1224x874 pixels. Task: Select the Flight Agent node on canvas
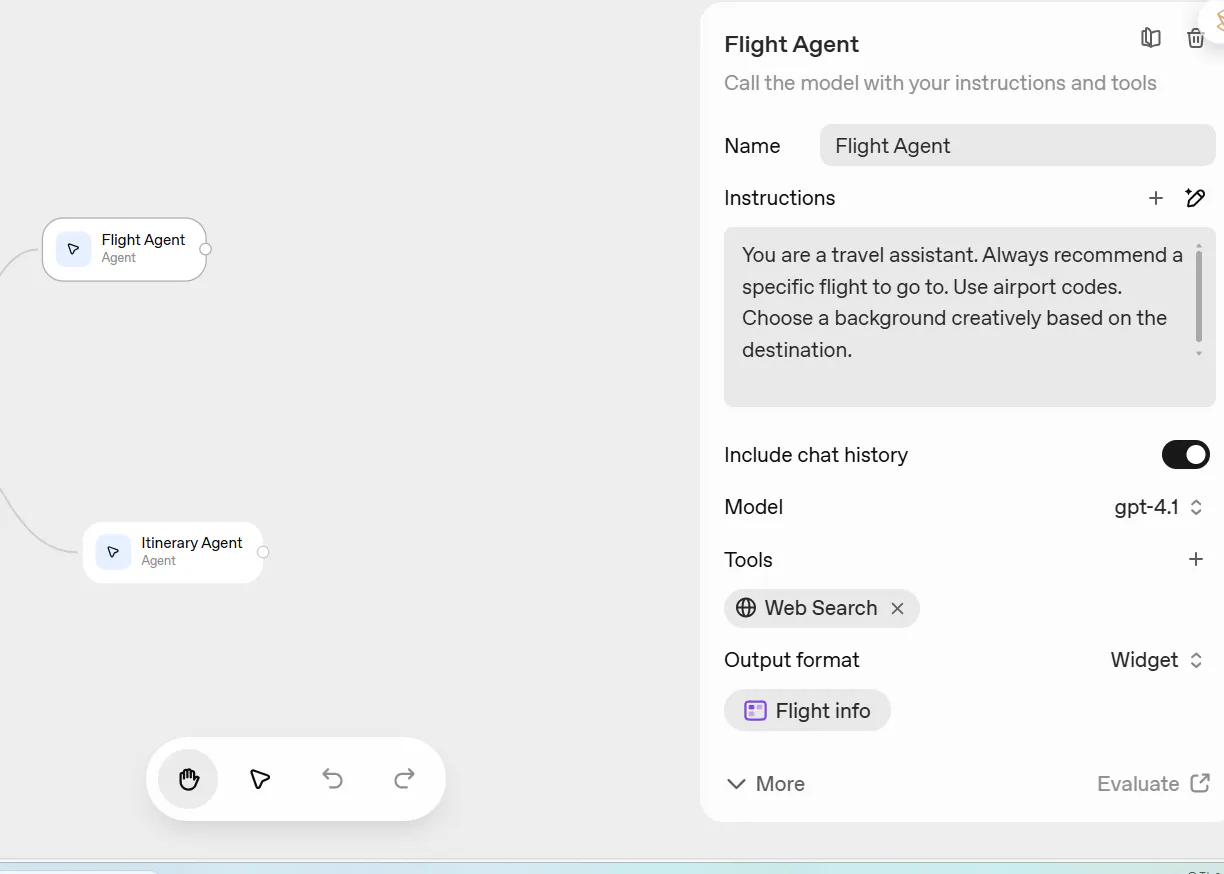[125, 249]
